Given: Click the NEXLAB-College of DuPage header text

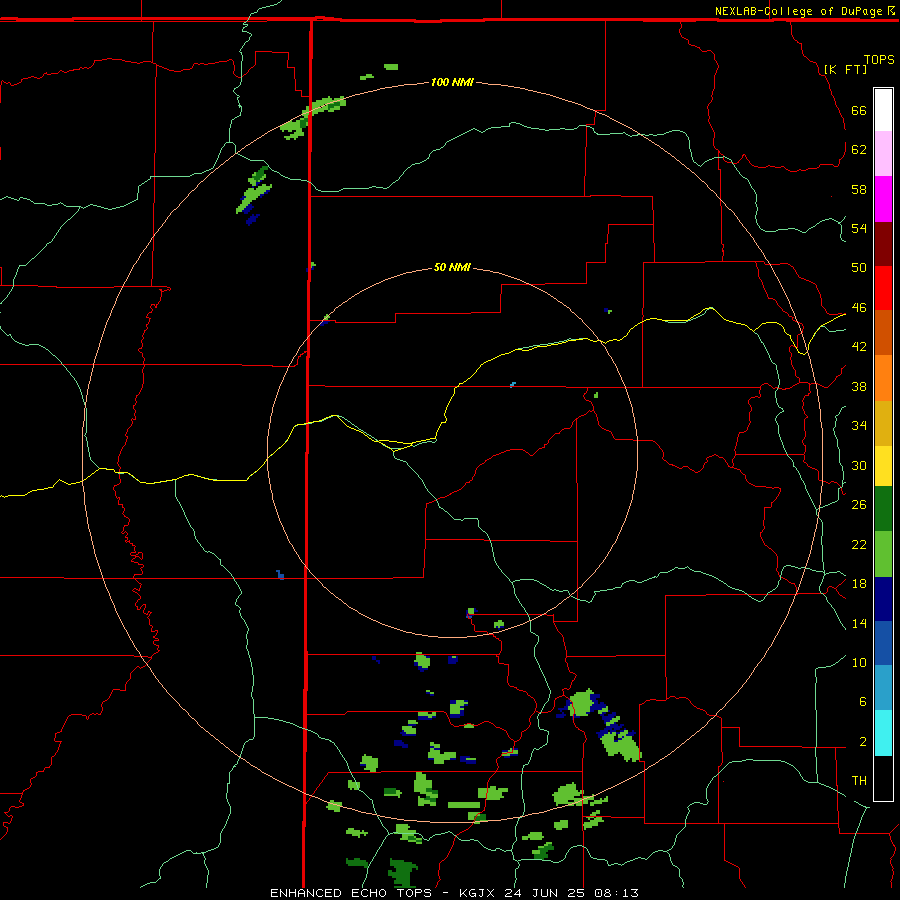Looking at the screenshot, I should tap(798, 11).
